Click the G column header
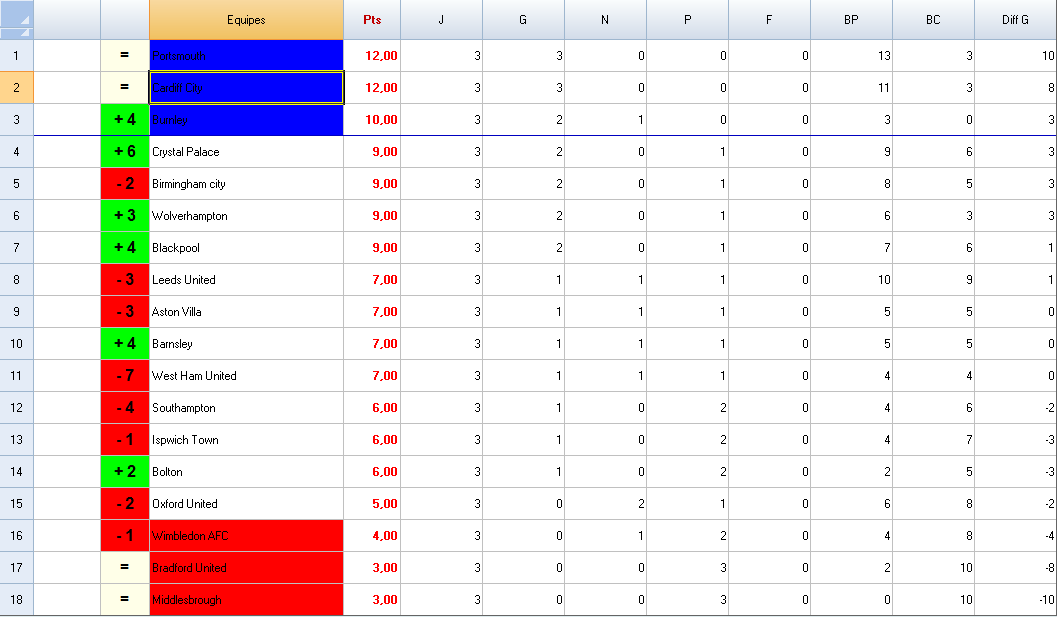1057x617 pixels. 523,20
